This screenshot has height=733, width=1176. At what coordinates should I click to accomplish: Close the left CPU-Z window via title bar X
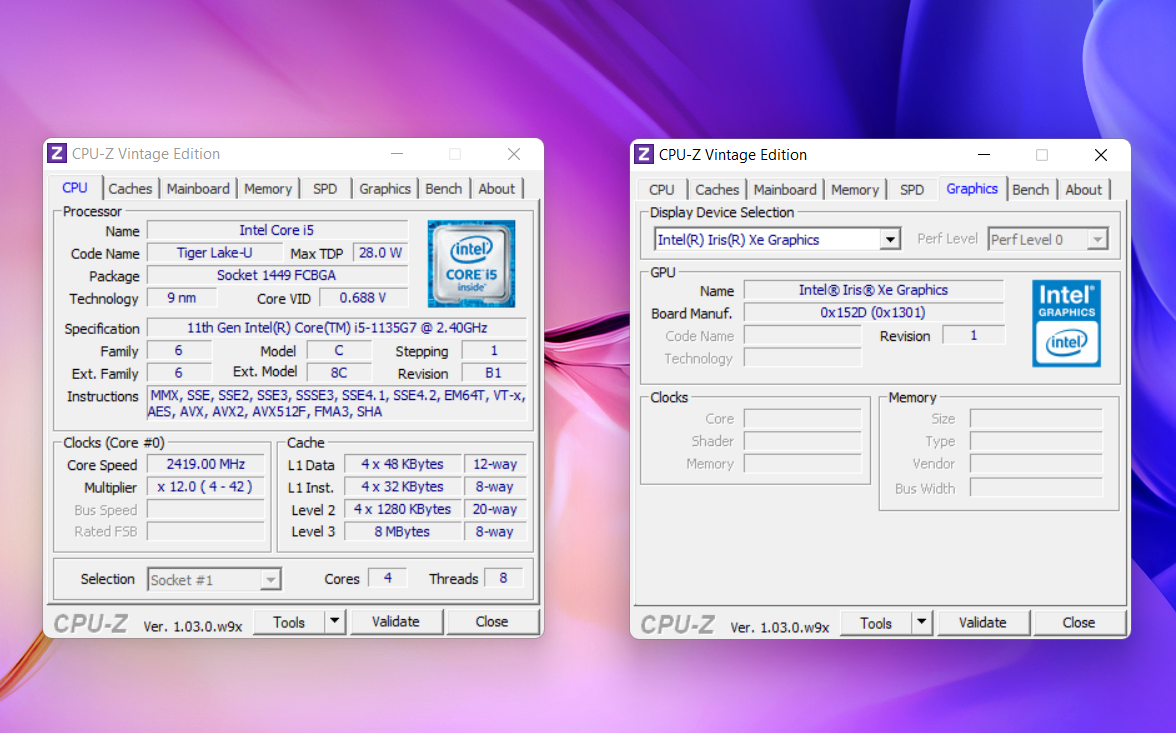(x=514, y=154)
